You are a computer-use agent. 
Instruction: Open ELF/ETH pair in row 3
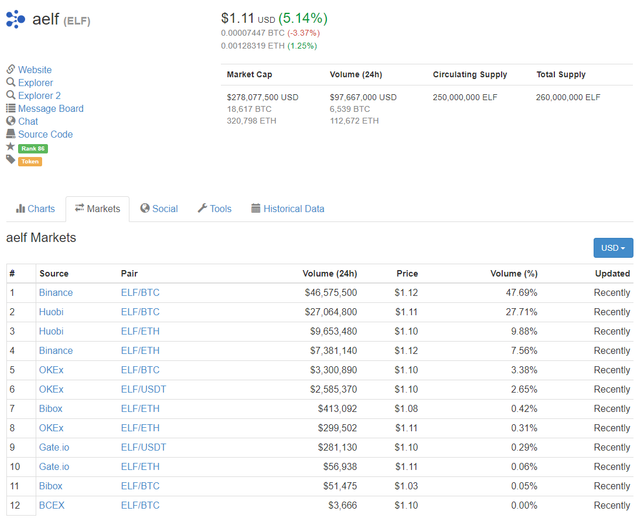pyautogui.click(x=140, y=331)
